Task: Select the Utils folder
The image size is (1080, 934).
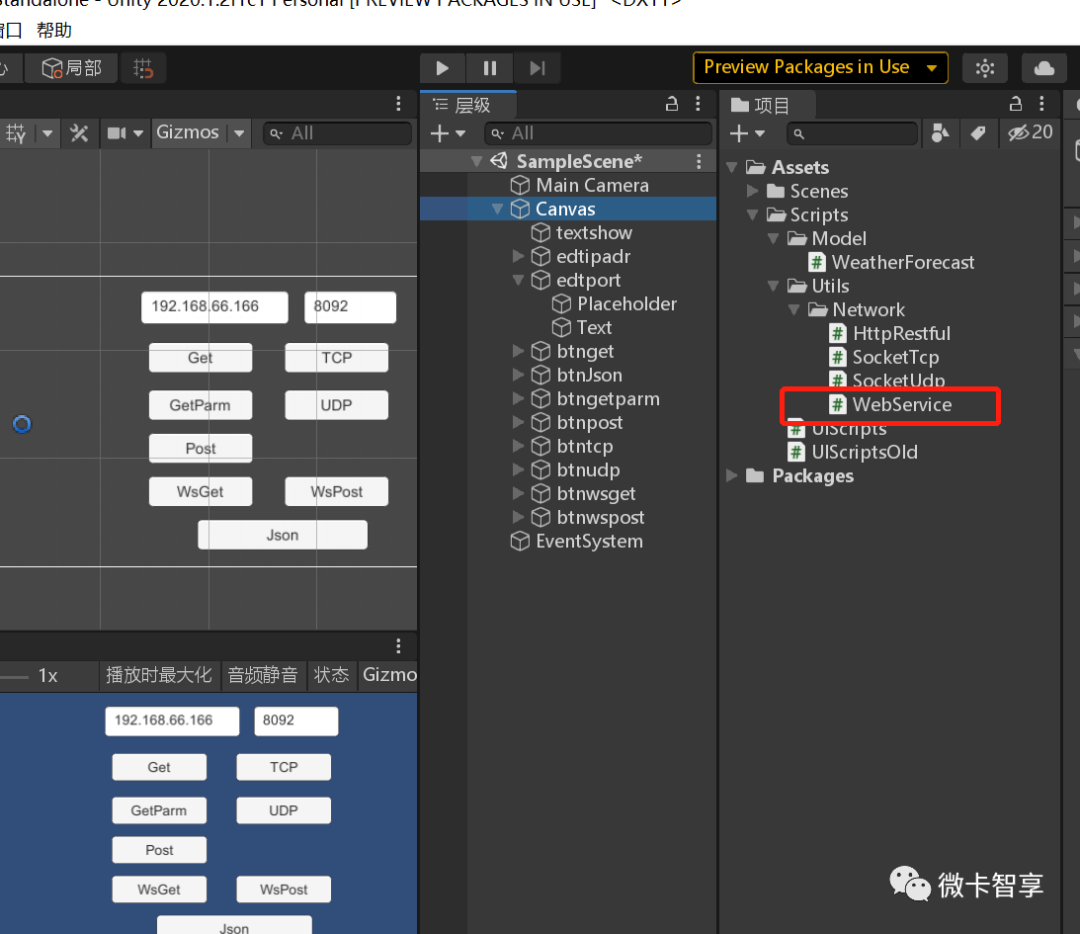Action: (x=818, y=286)
